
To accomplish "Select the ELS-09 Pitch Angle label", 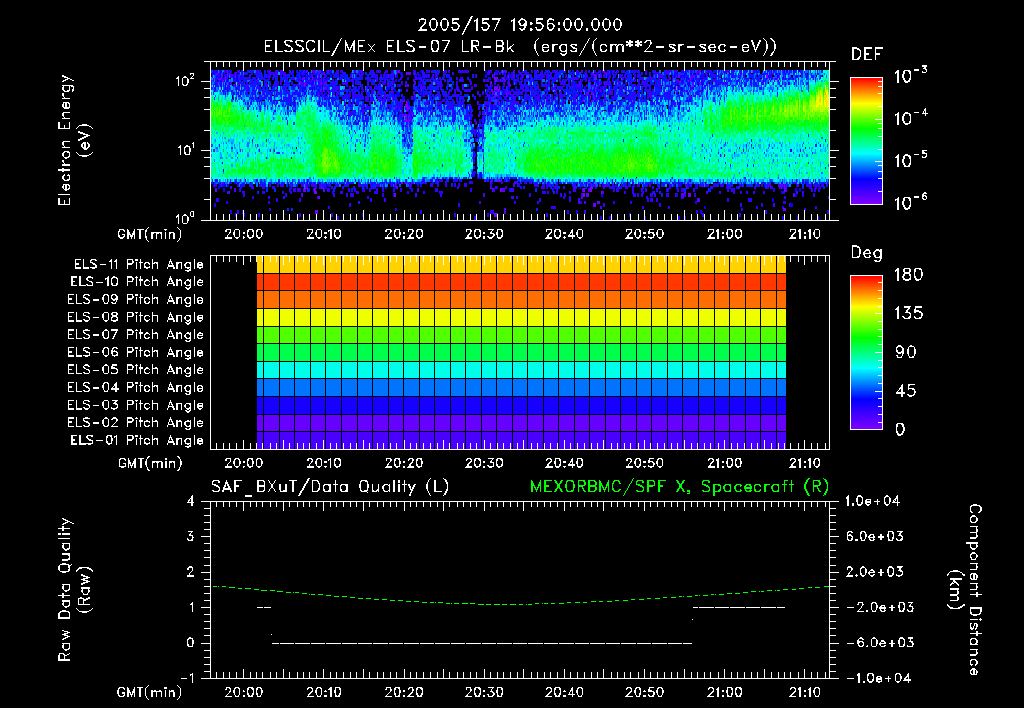I will click(x=136, y=299).
